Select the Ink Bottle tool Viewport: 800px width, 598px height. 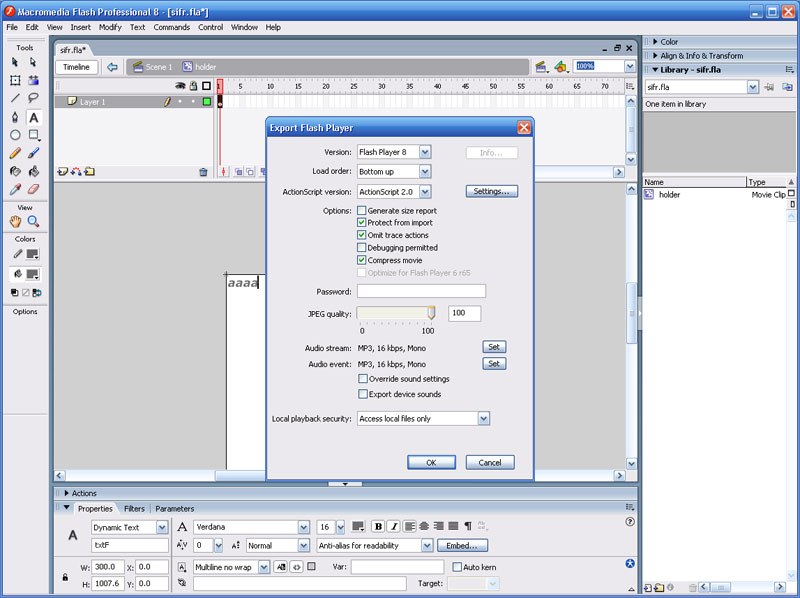coord(15,171)
